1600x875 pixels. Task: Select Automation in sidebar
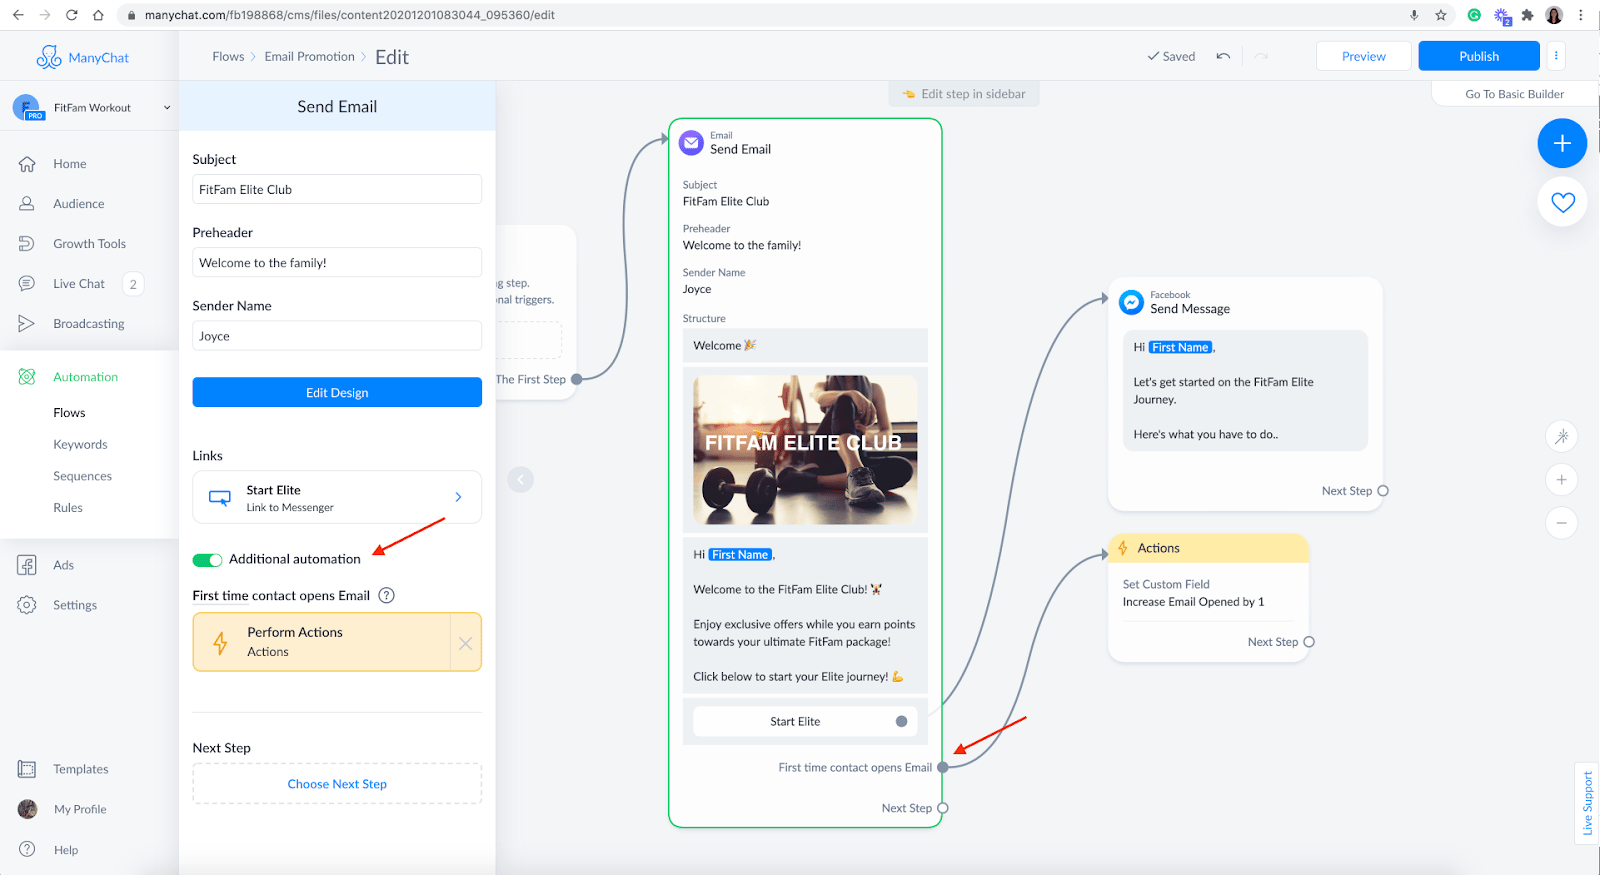click(85, 377)
